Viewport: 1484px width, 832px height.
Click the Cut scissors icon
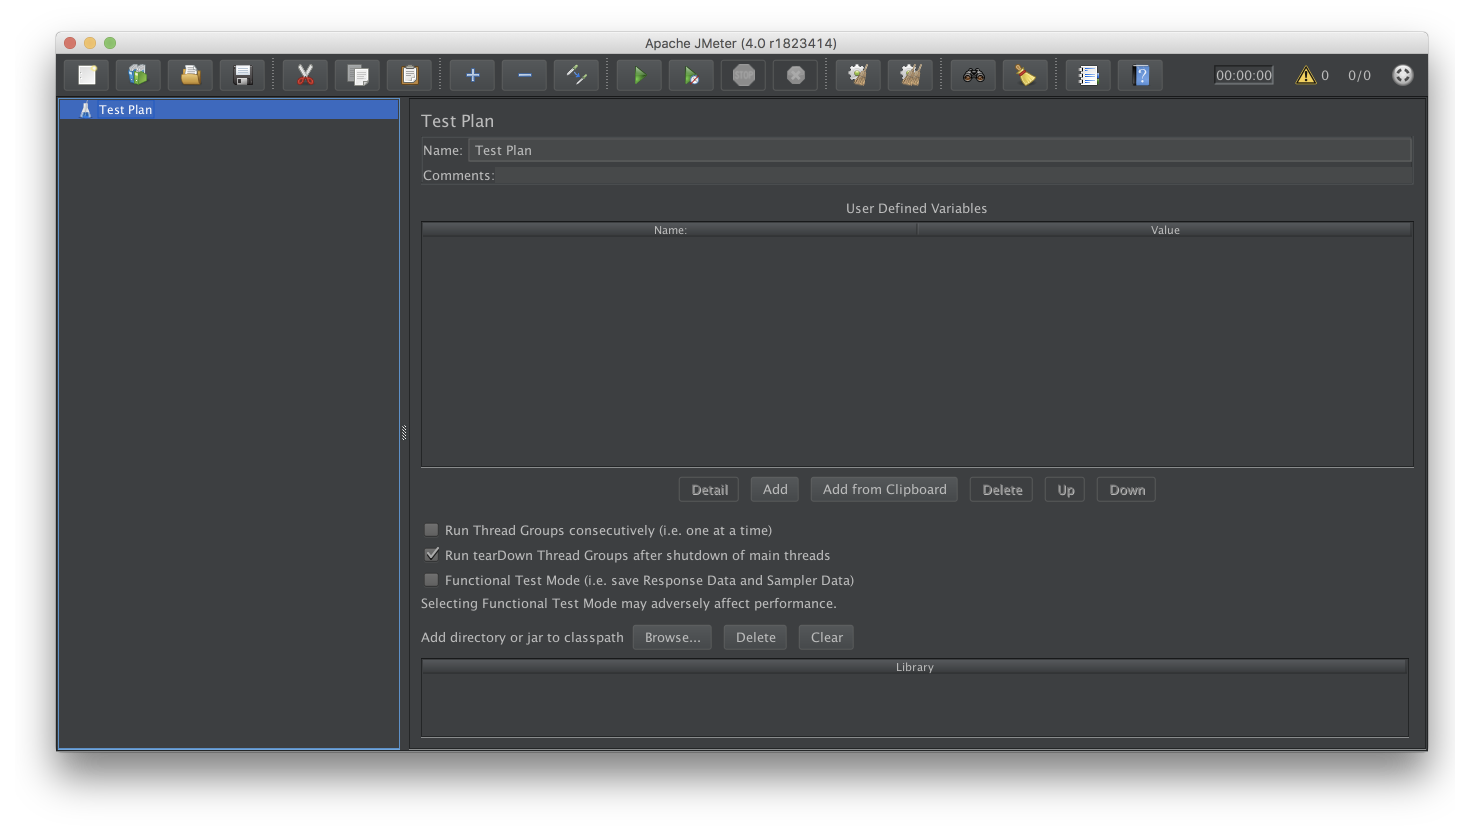pos(305,75)
